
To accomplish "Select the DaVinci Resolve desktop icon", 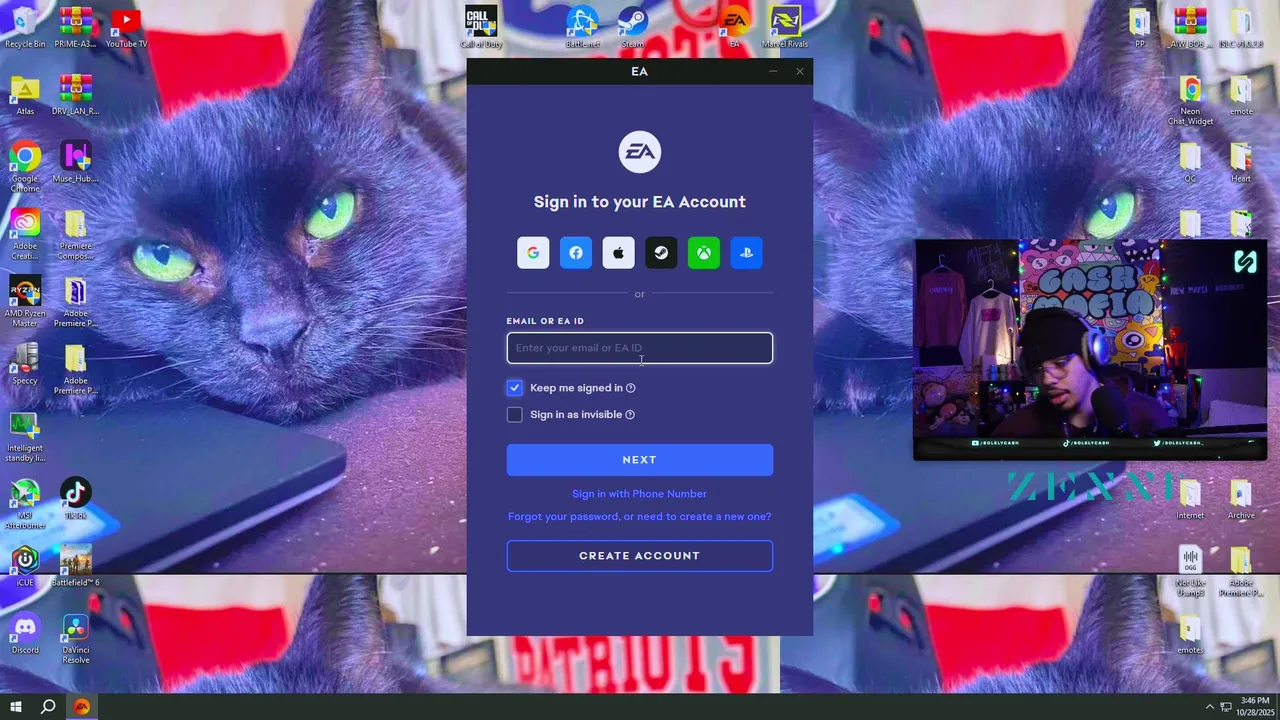I will coord(76,639).
